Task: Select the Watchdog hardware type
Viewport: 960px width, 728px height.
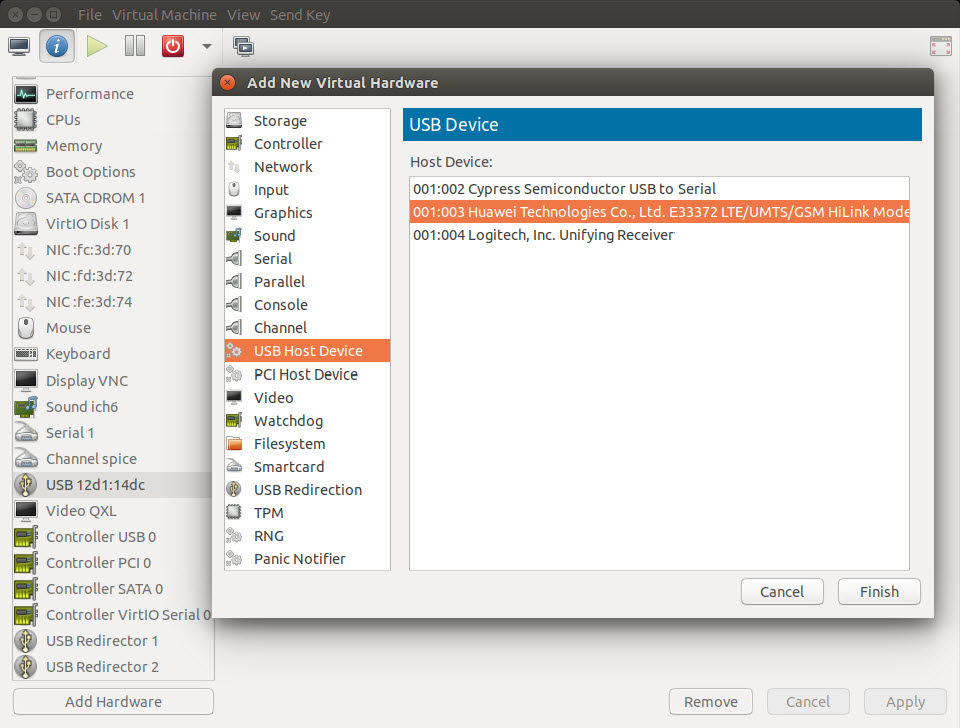Action: coord(288,421)
